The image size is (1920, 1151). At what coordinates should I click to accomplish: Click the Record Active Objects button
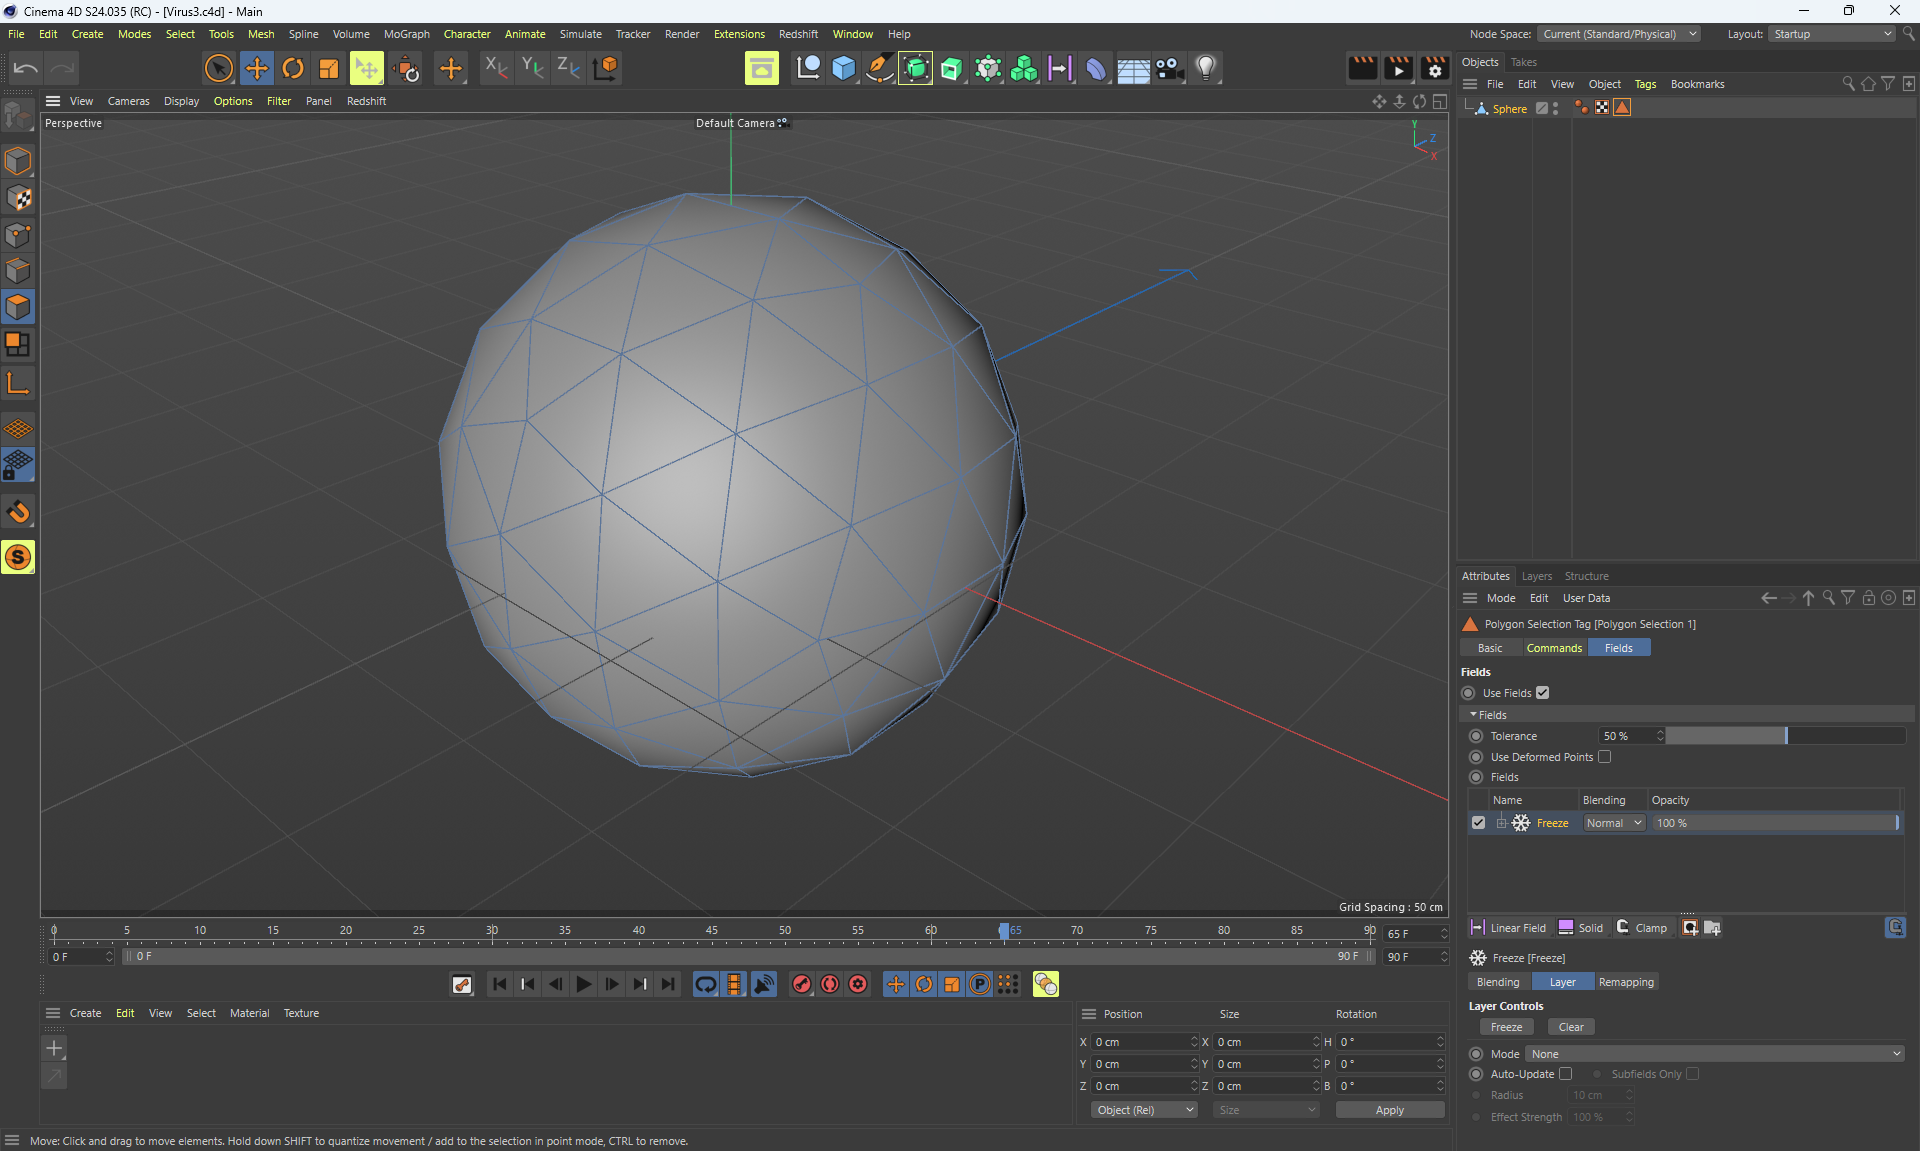tap(802, 984)
